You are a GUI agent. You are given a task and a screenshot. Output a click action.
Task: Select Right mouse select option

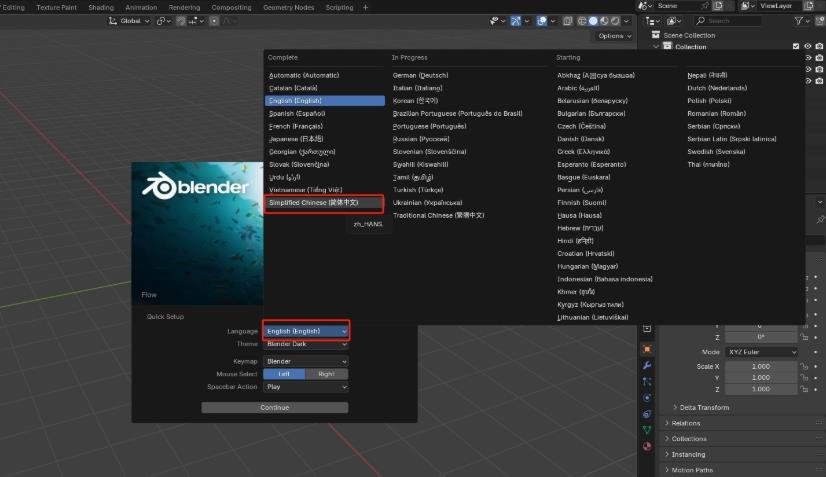click(x=327, y=374)
